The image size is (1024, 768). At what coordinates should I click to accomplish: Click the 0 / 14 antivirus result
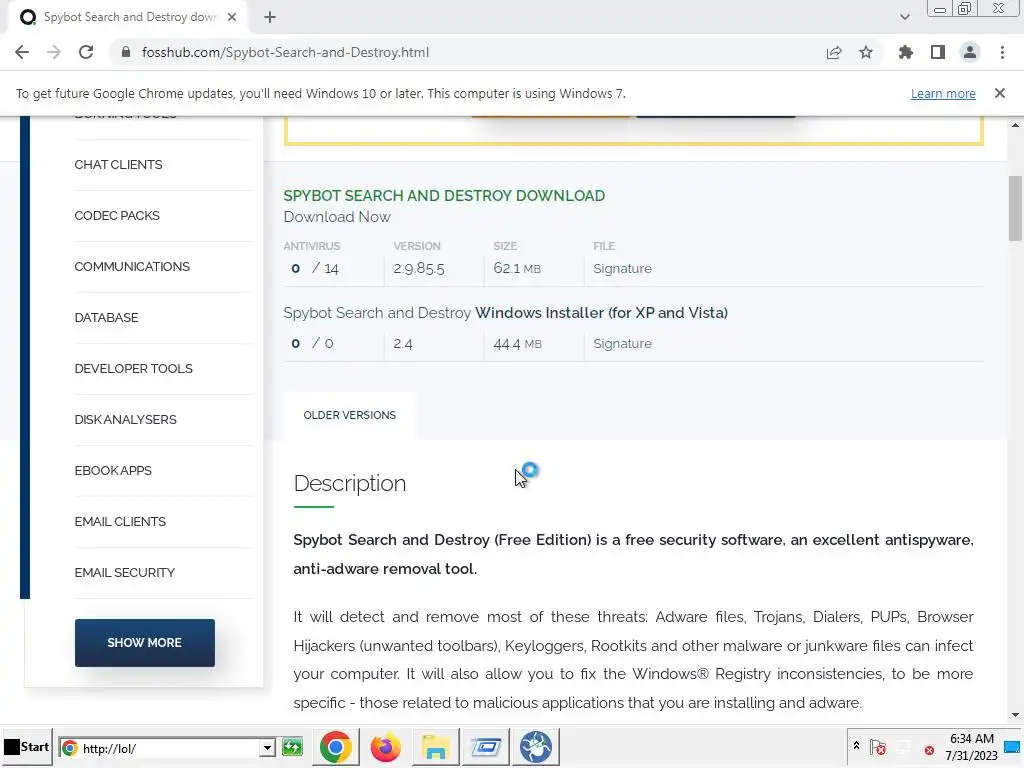pyautogui.click(x=315, y=268)
